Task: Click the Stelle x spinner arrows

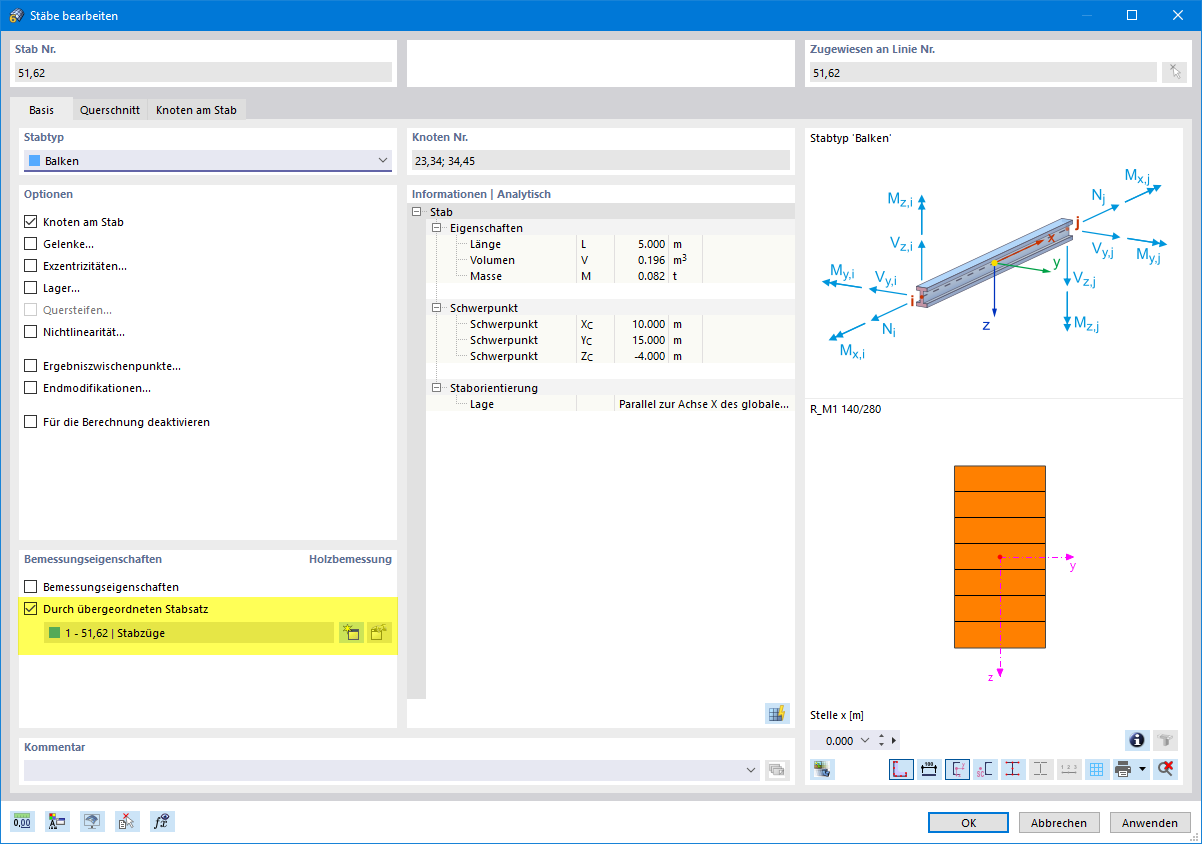Action: [881, 741]
